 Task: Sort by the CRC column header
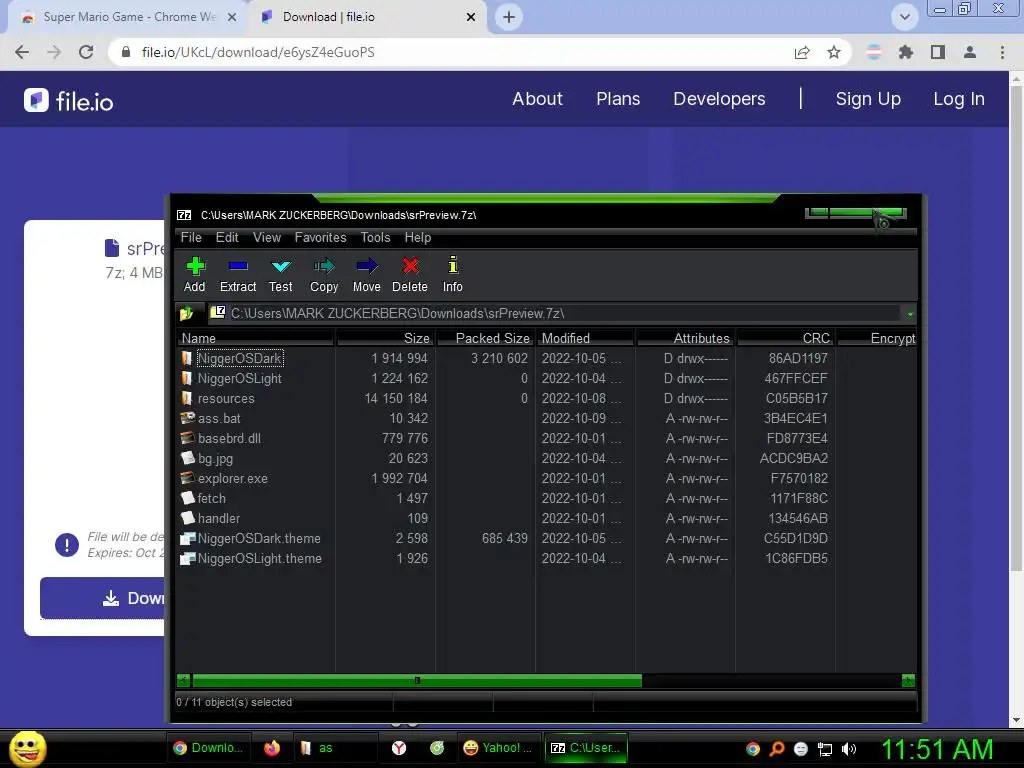785,338
